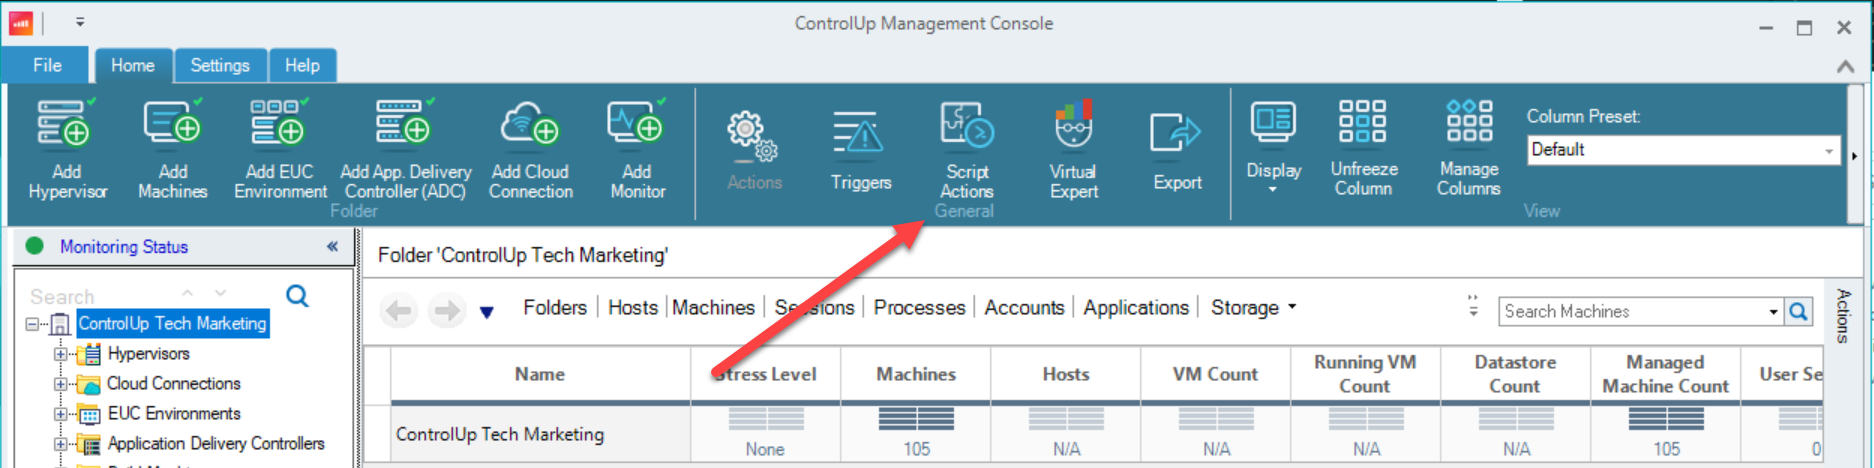Expand Application Delivery Controllers node
The height and width of the screenshot is (468, 1874).
click(60, 444)
